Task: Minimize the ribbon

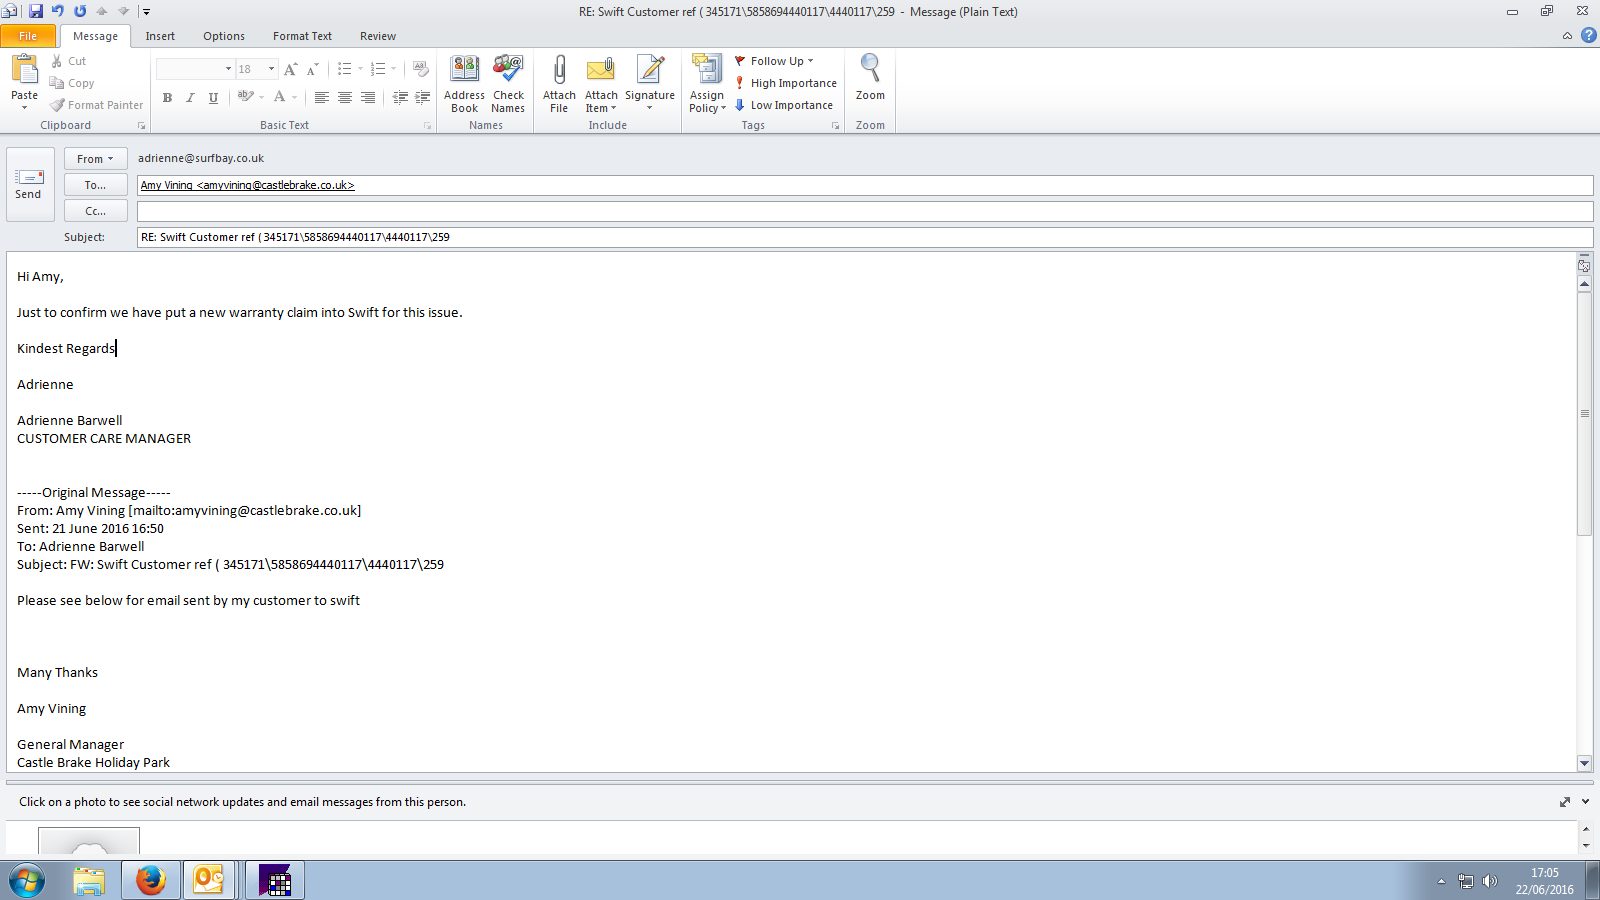Action: click(1567, 36)
